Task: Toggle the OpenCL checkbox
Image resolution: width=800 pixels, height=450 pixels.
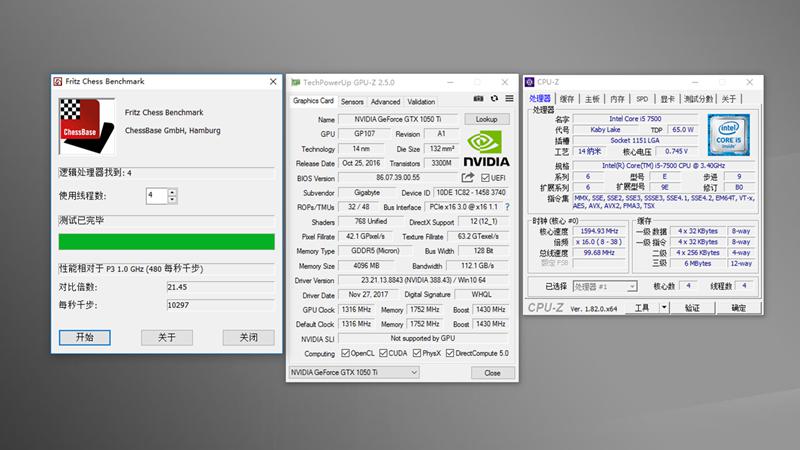Action: (345, 353)
